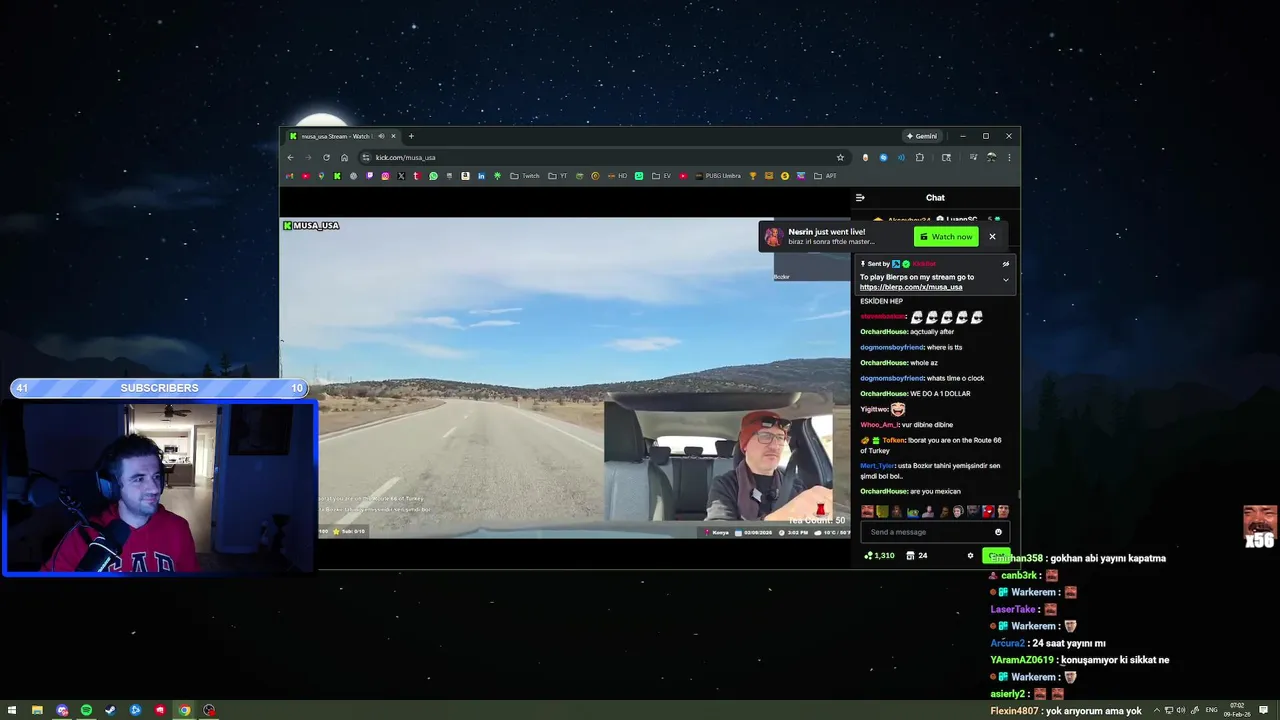
Task: Open the green Kick bookmark icon
Action: pos(337,176)
